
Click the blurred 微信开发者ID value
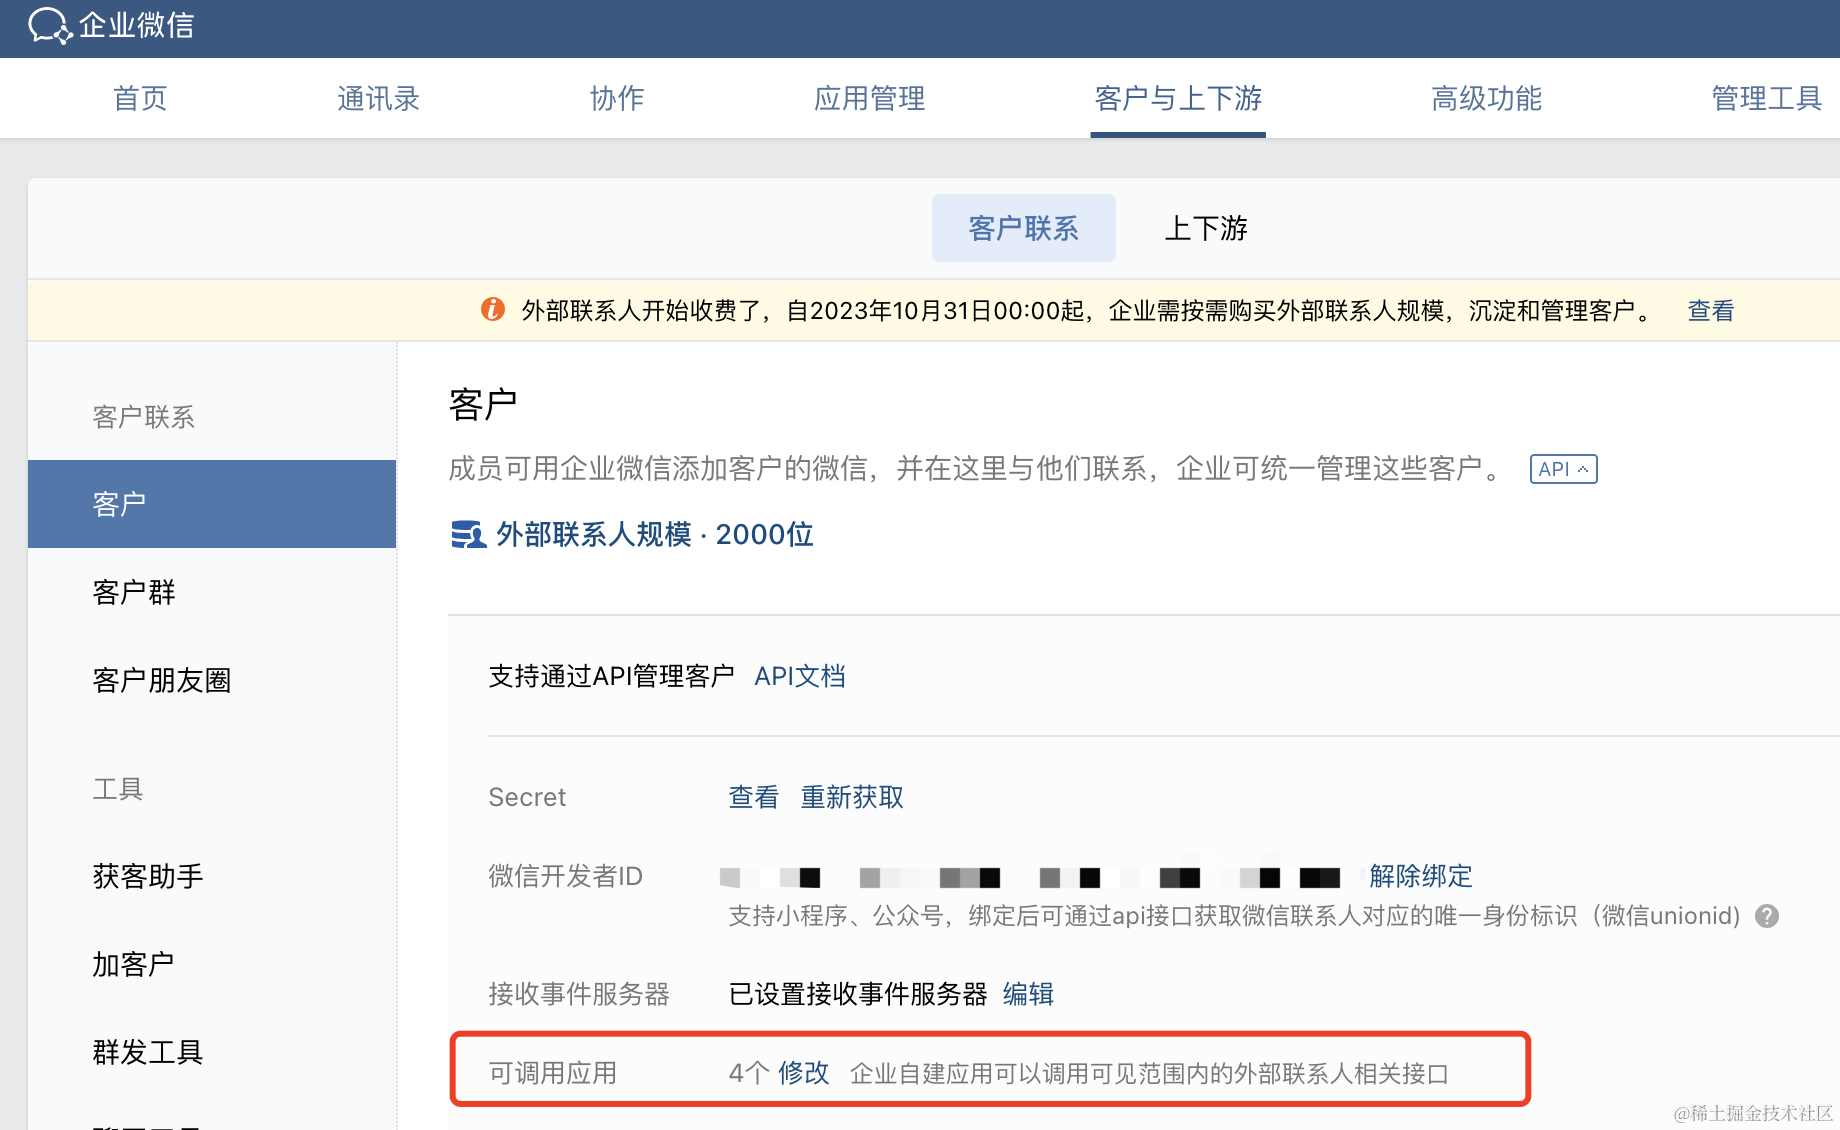[1030, 877]
